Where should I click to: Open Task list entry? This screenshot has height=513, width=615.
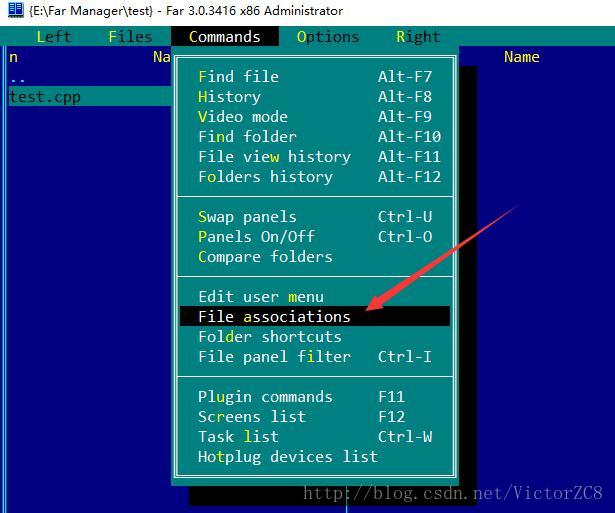point(315,437)
